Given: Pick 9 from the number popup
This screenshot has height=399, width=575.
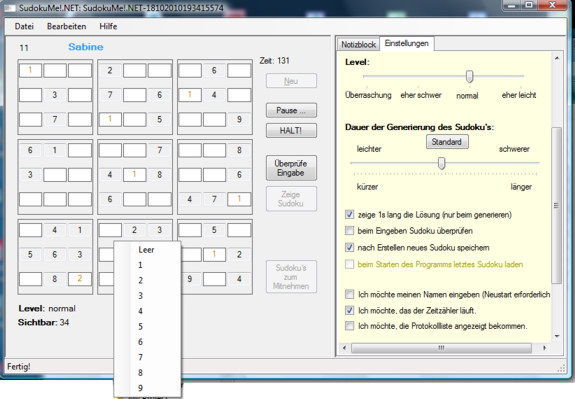Looking at the screenshot, I should 140,388.
